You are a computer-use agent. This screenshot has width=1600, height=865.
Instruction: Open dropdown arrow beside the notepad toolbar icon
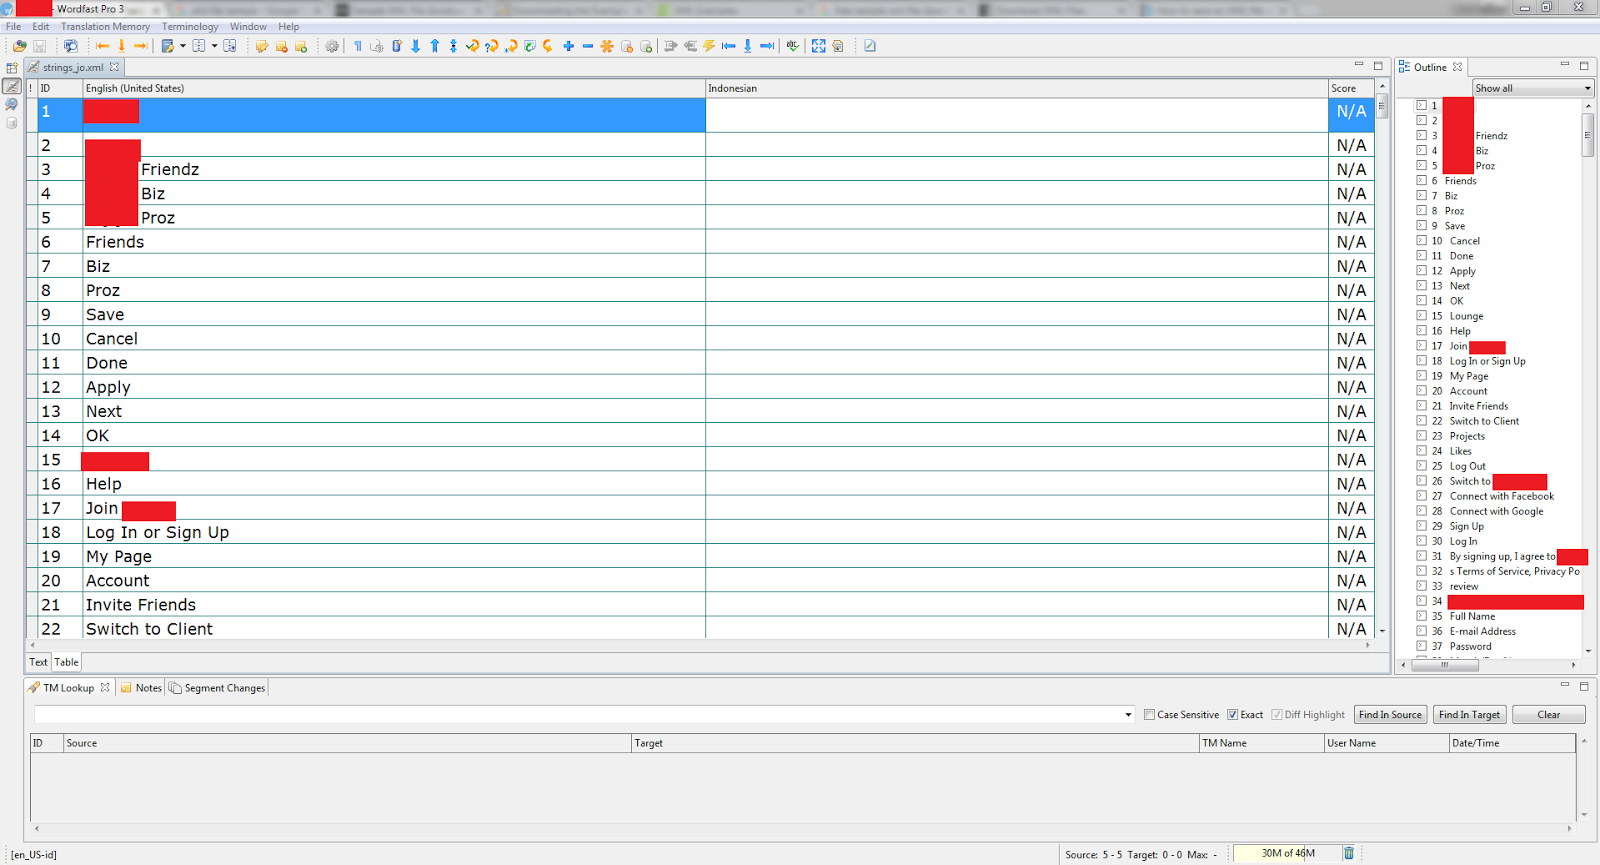183,46
